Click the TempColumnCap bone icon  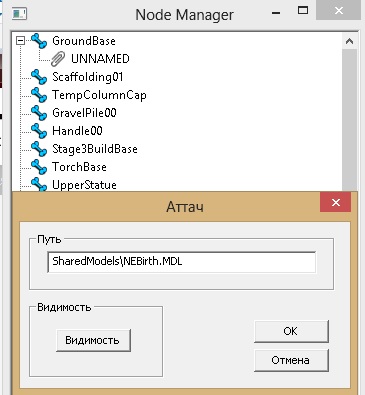(39, 95)
